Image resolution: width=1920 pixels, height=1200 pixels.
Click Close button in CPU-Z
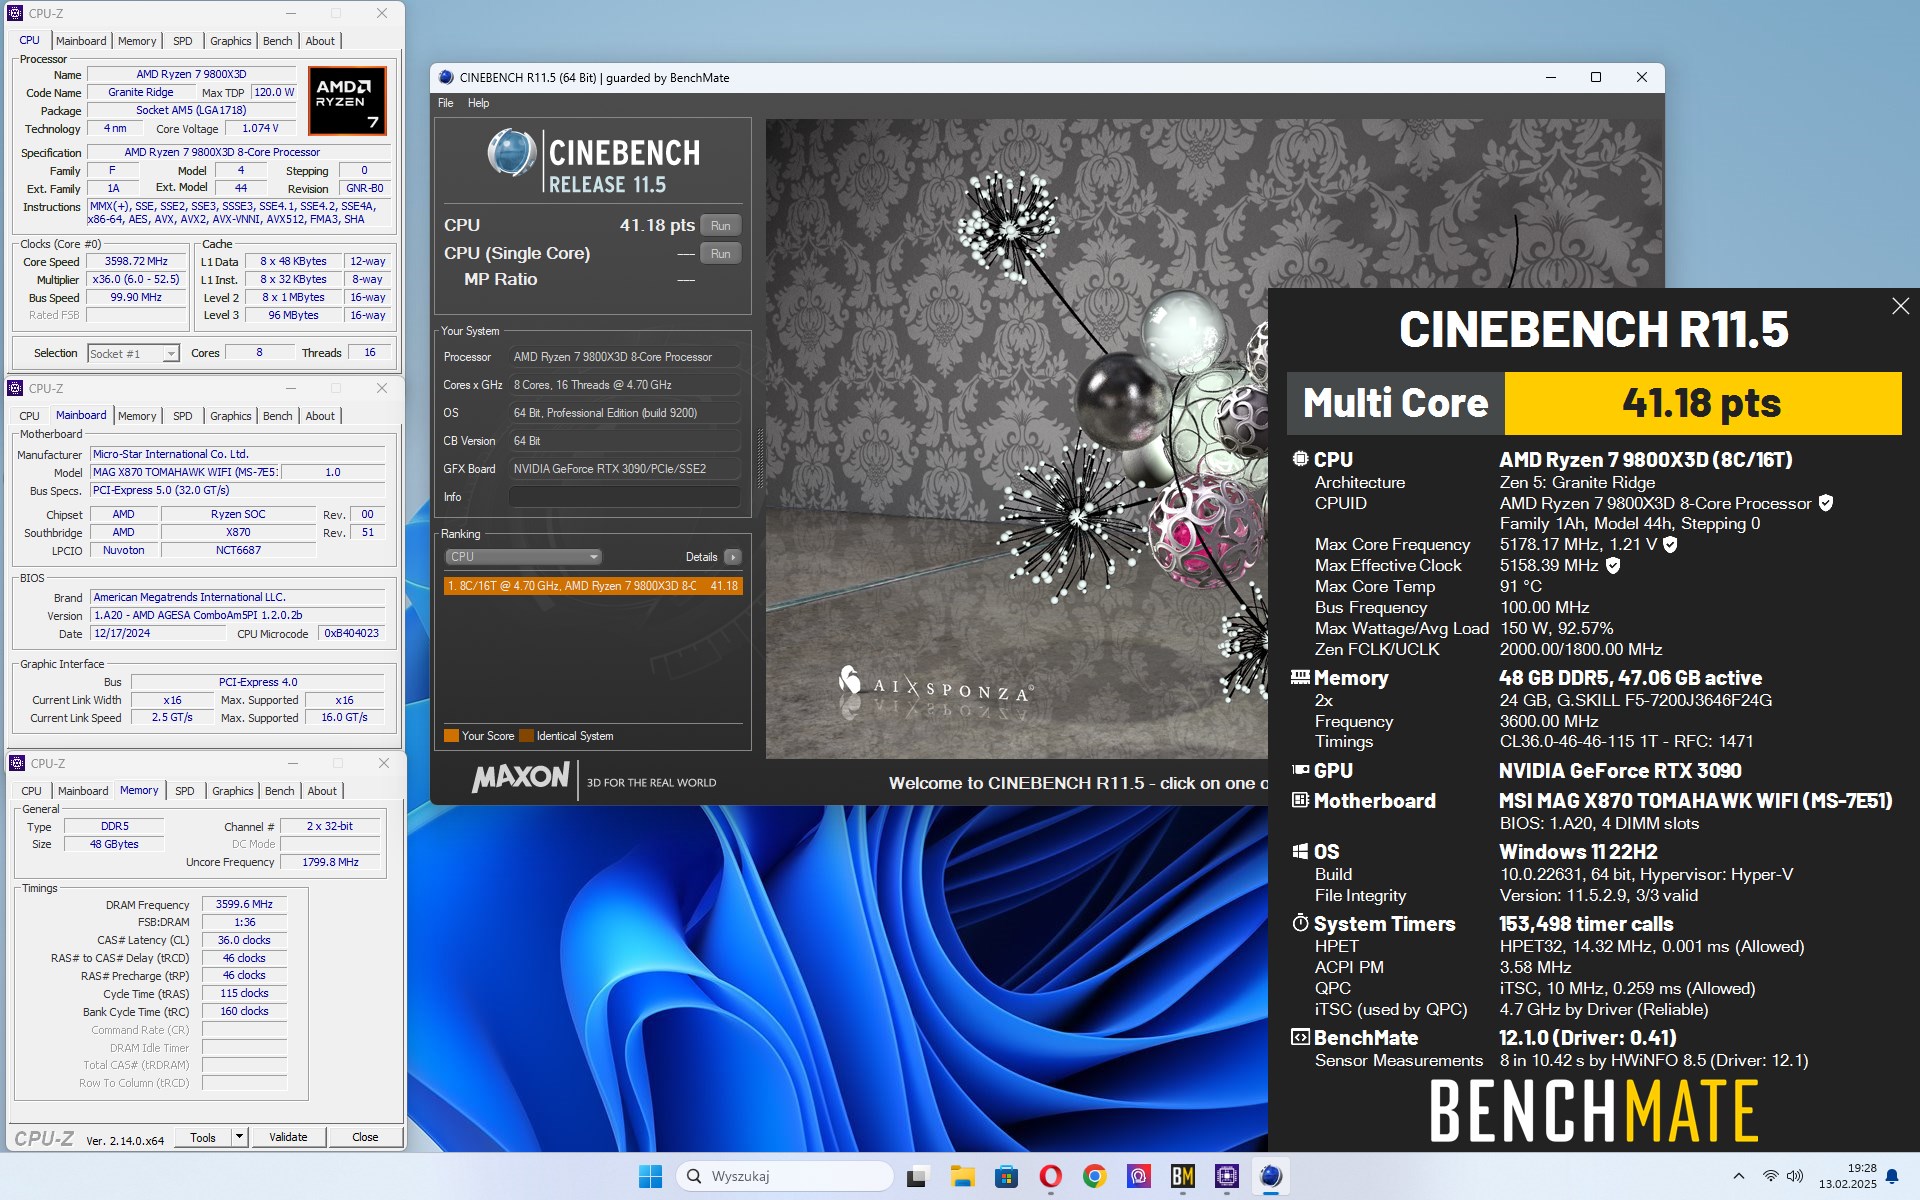(x=365, y=1137)
